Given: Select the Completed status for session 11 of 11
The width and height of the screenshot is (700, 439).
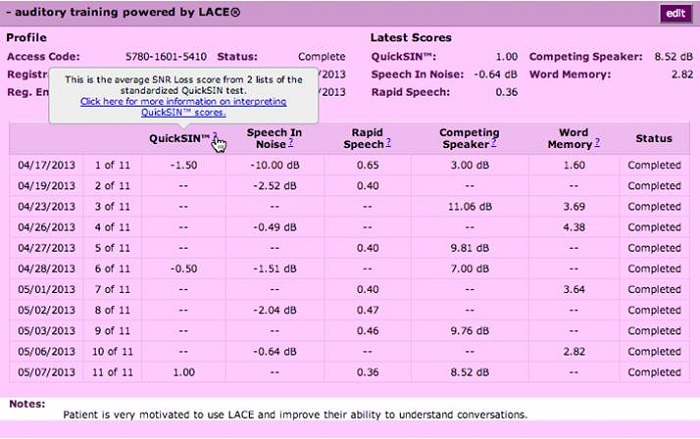Looking at the screenshot, I should (654, 372).
